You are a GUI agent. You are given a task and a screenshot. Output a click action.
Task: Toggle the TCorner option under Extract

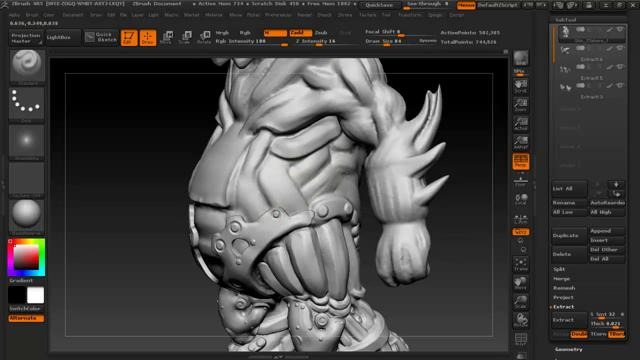coord(598,334)
